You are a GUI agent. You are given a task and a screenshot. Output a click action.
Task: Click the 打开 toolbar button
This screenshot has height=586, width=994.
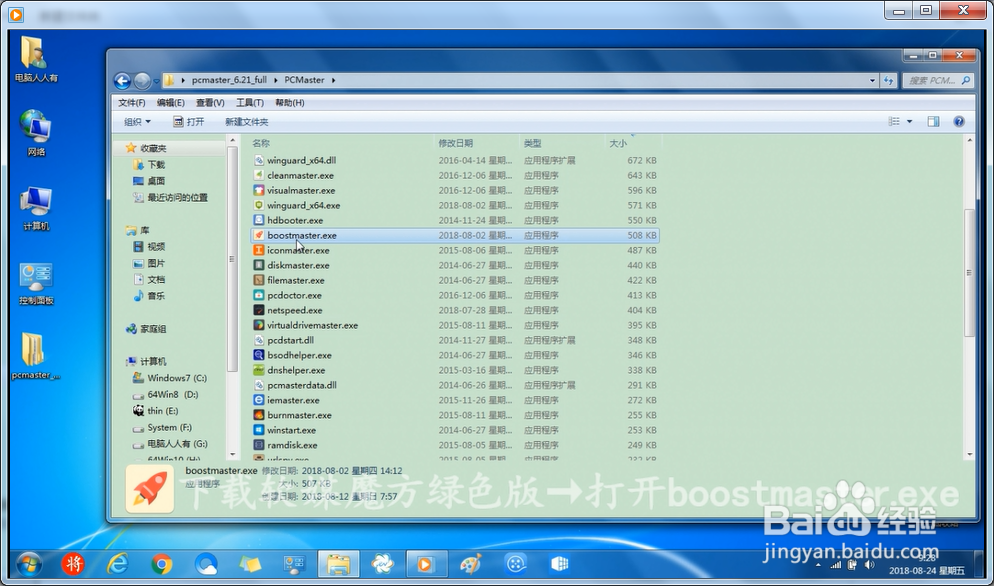pos(189,122)
